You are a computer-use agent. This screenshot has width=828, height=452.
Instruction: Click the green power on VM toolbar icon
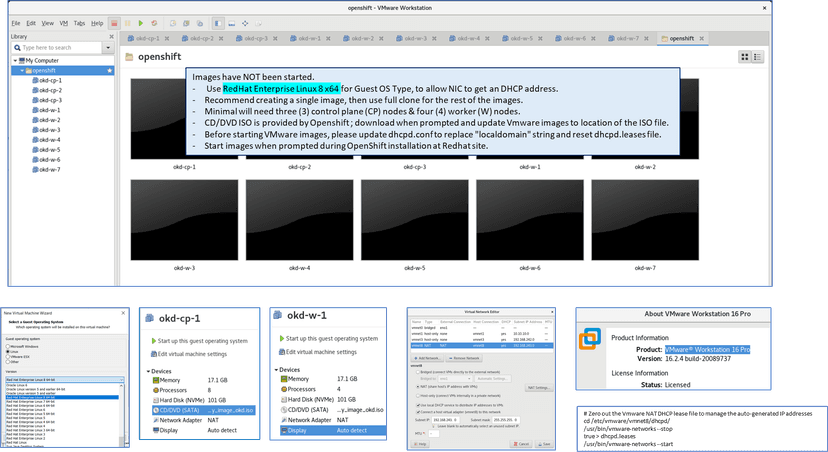[x=140, y=22]
